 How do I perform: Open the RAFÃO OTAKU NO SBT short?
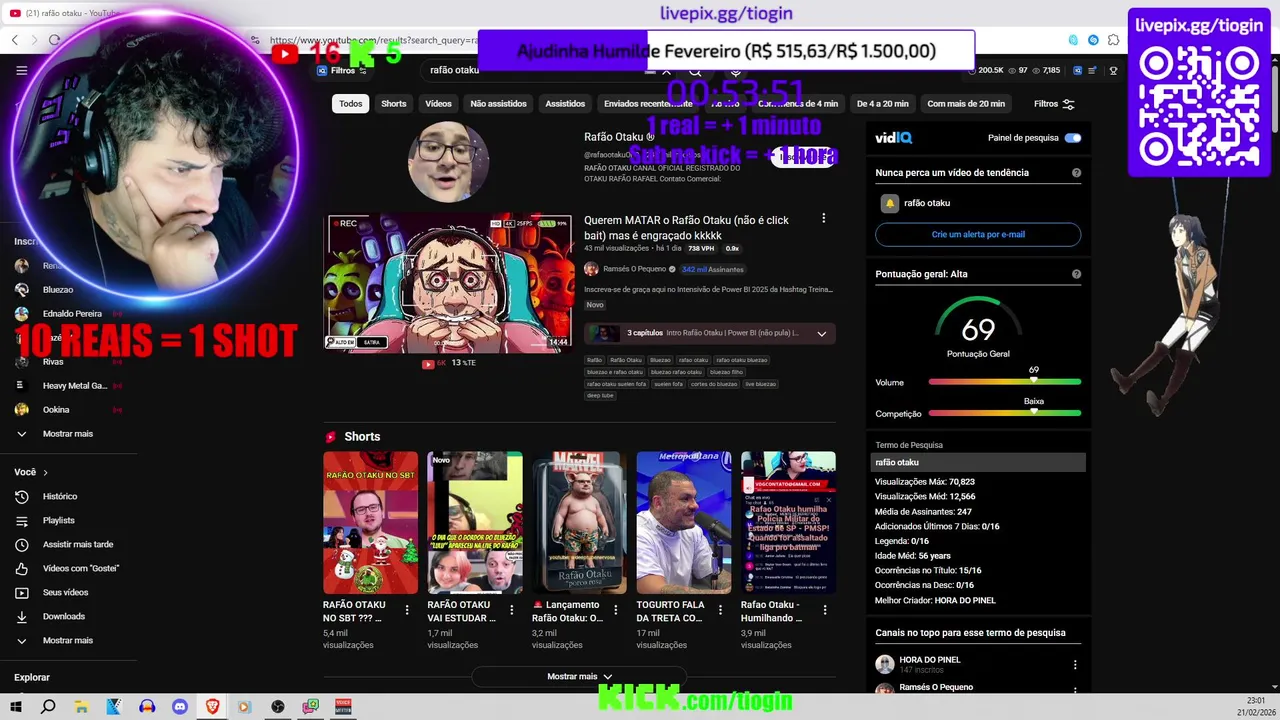pos(370,523)
